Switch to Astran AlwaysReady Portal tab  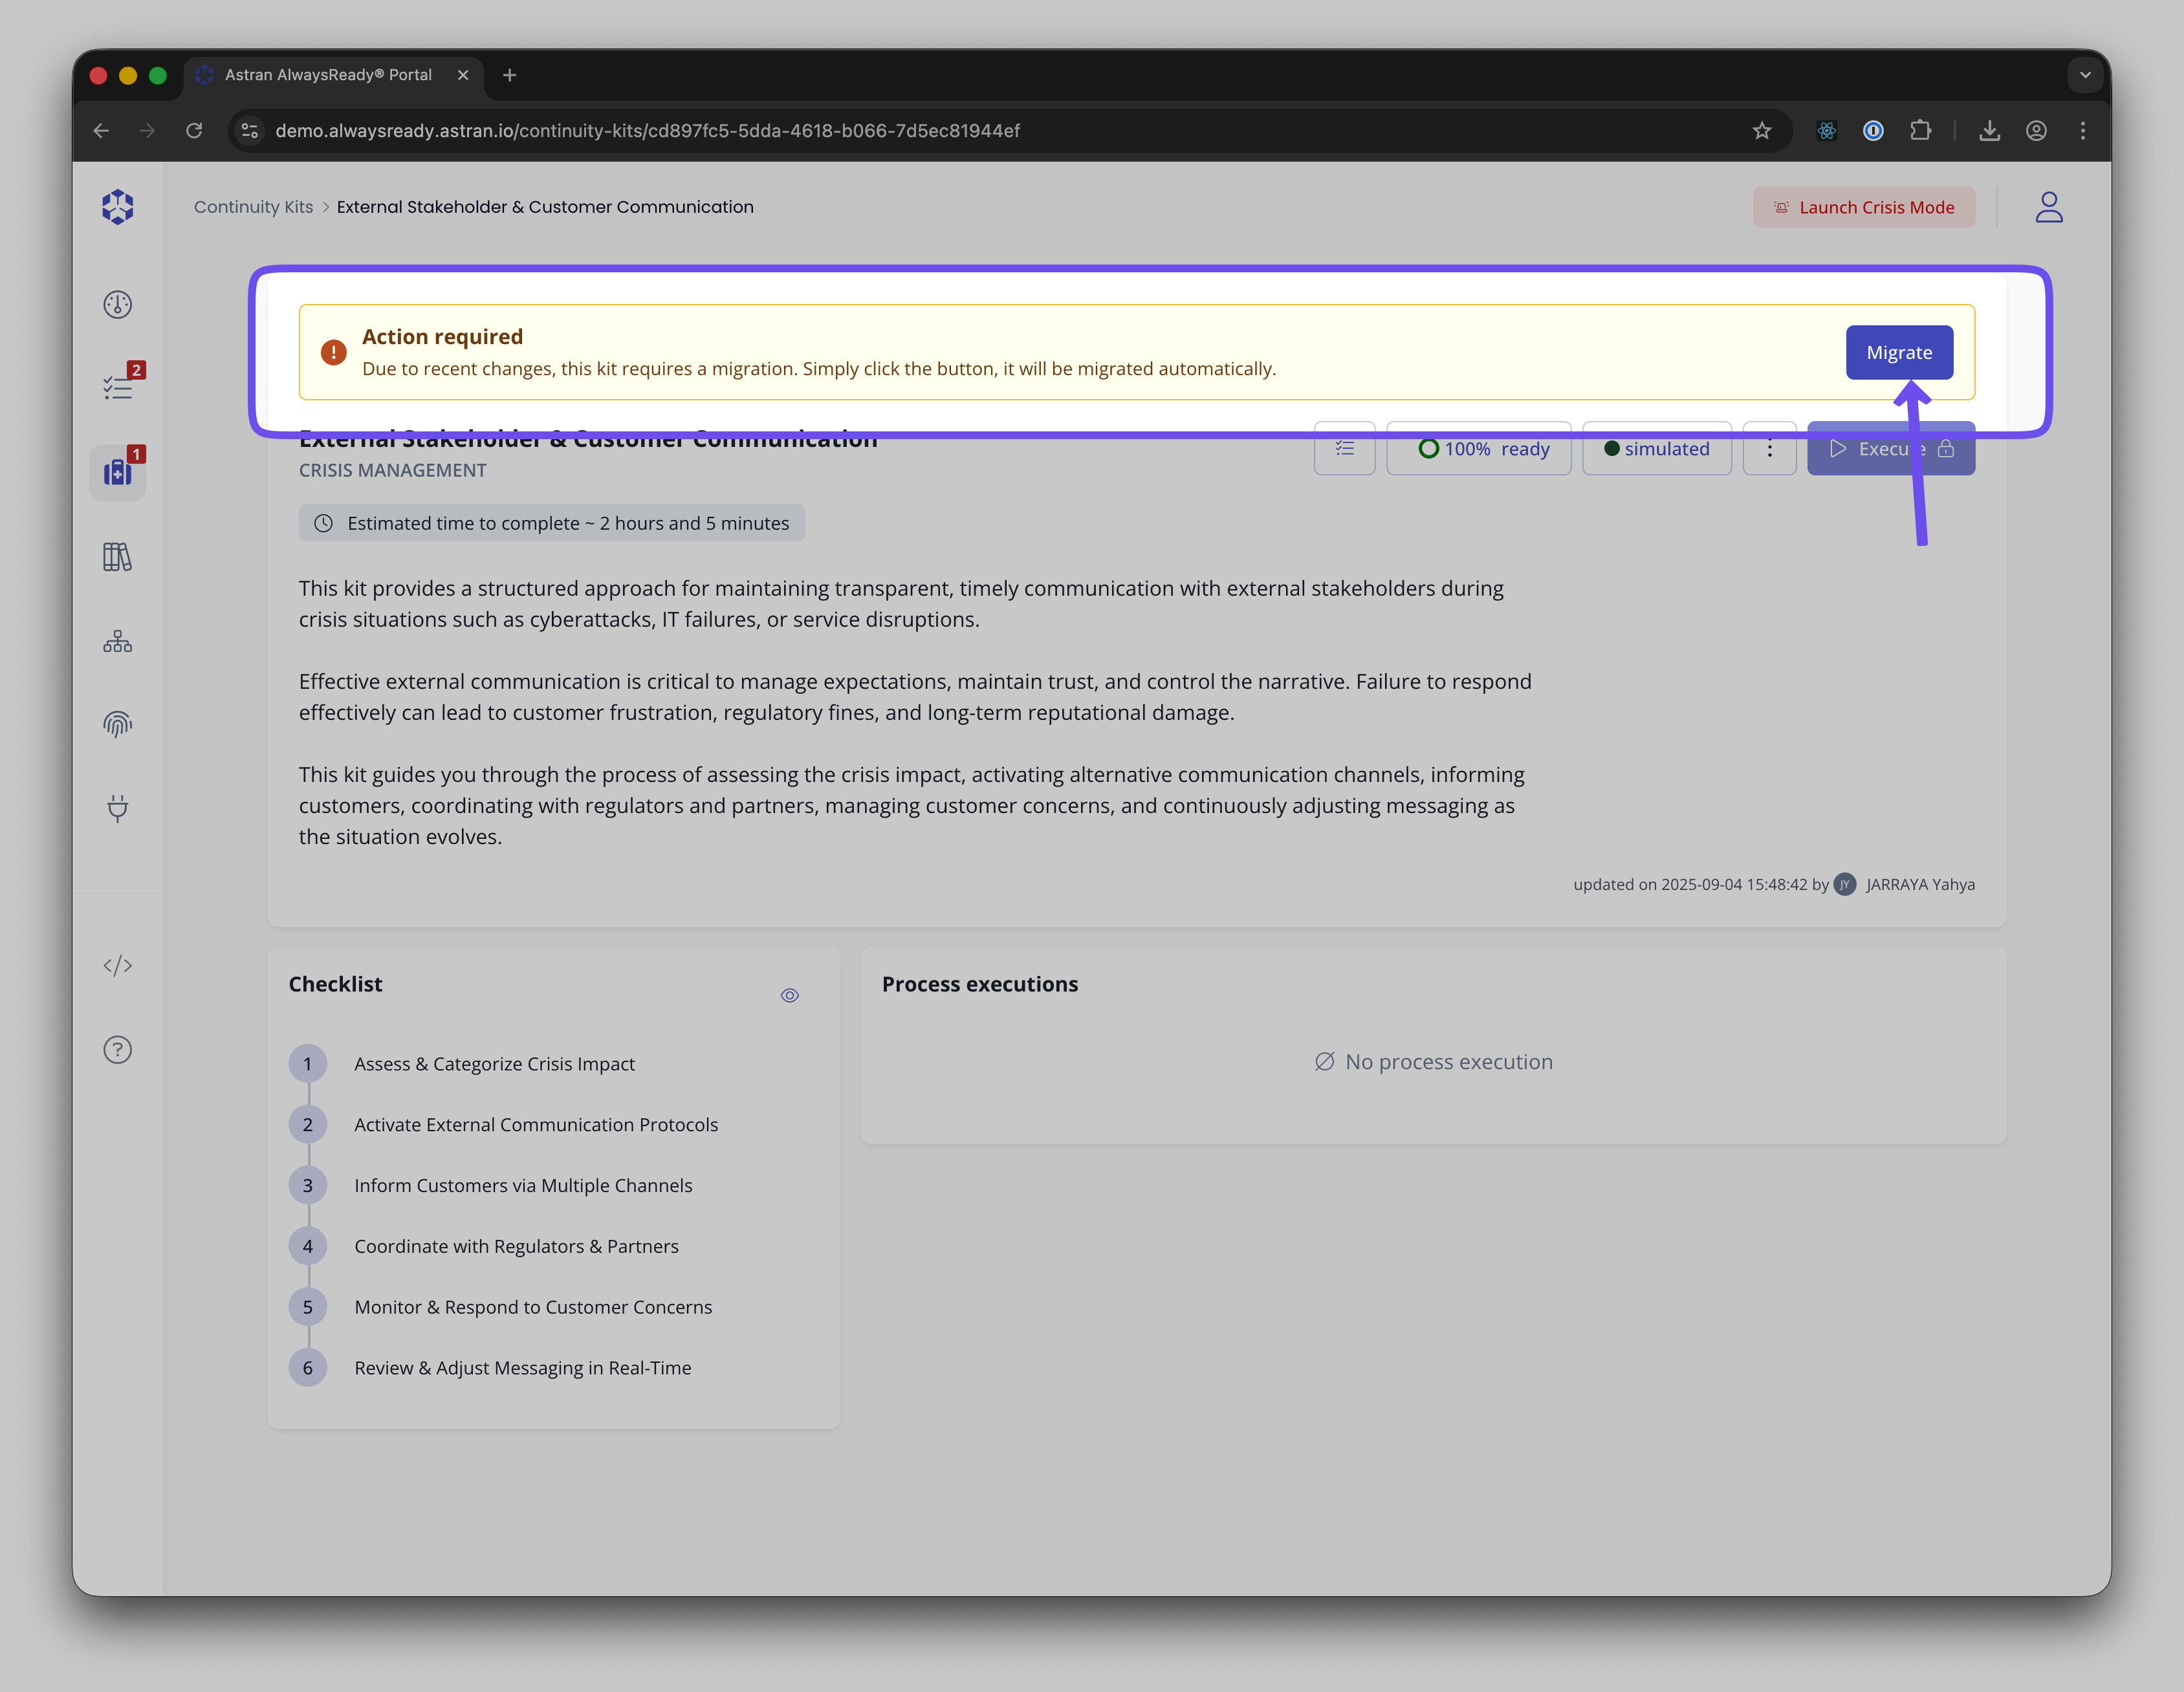click(x=328, y=75)
